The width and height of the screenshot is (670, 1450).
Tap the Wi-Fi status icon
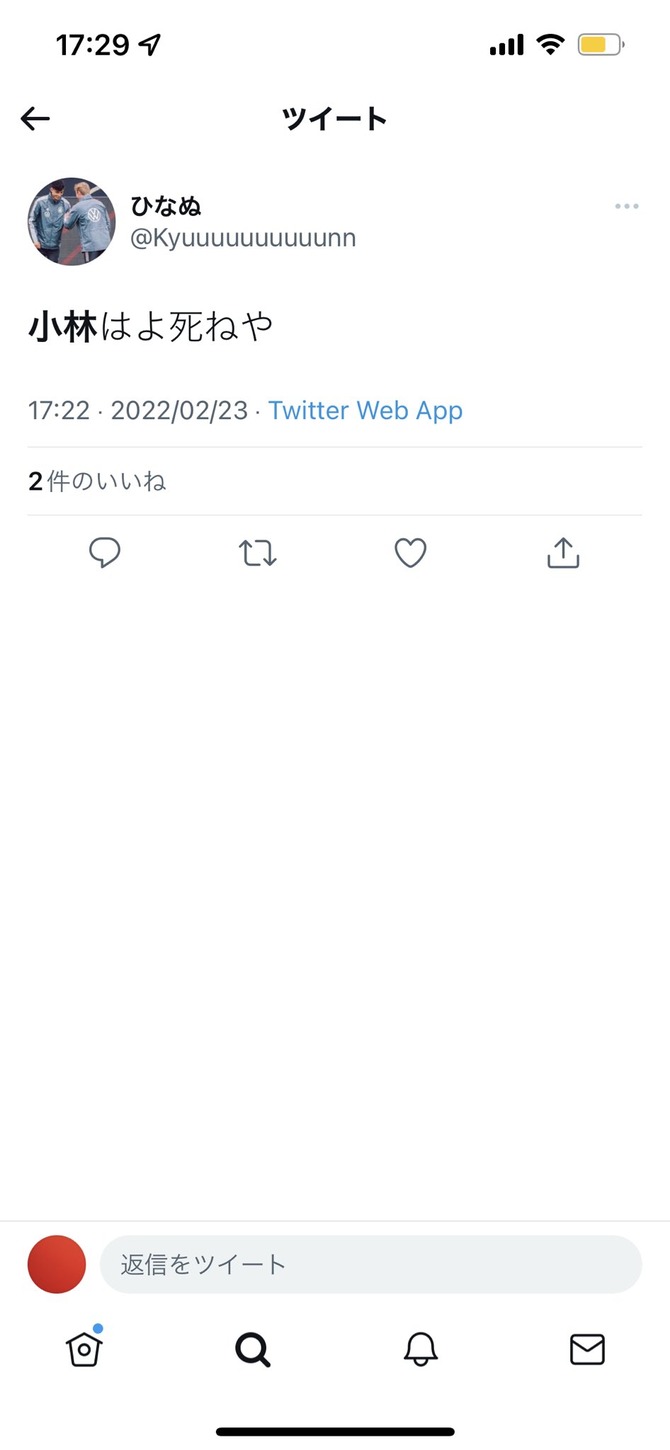point(550,44)
